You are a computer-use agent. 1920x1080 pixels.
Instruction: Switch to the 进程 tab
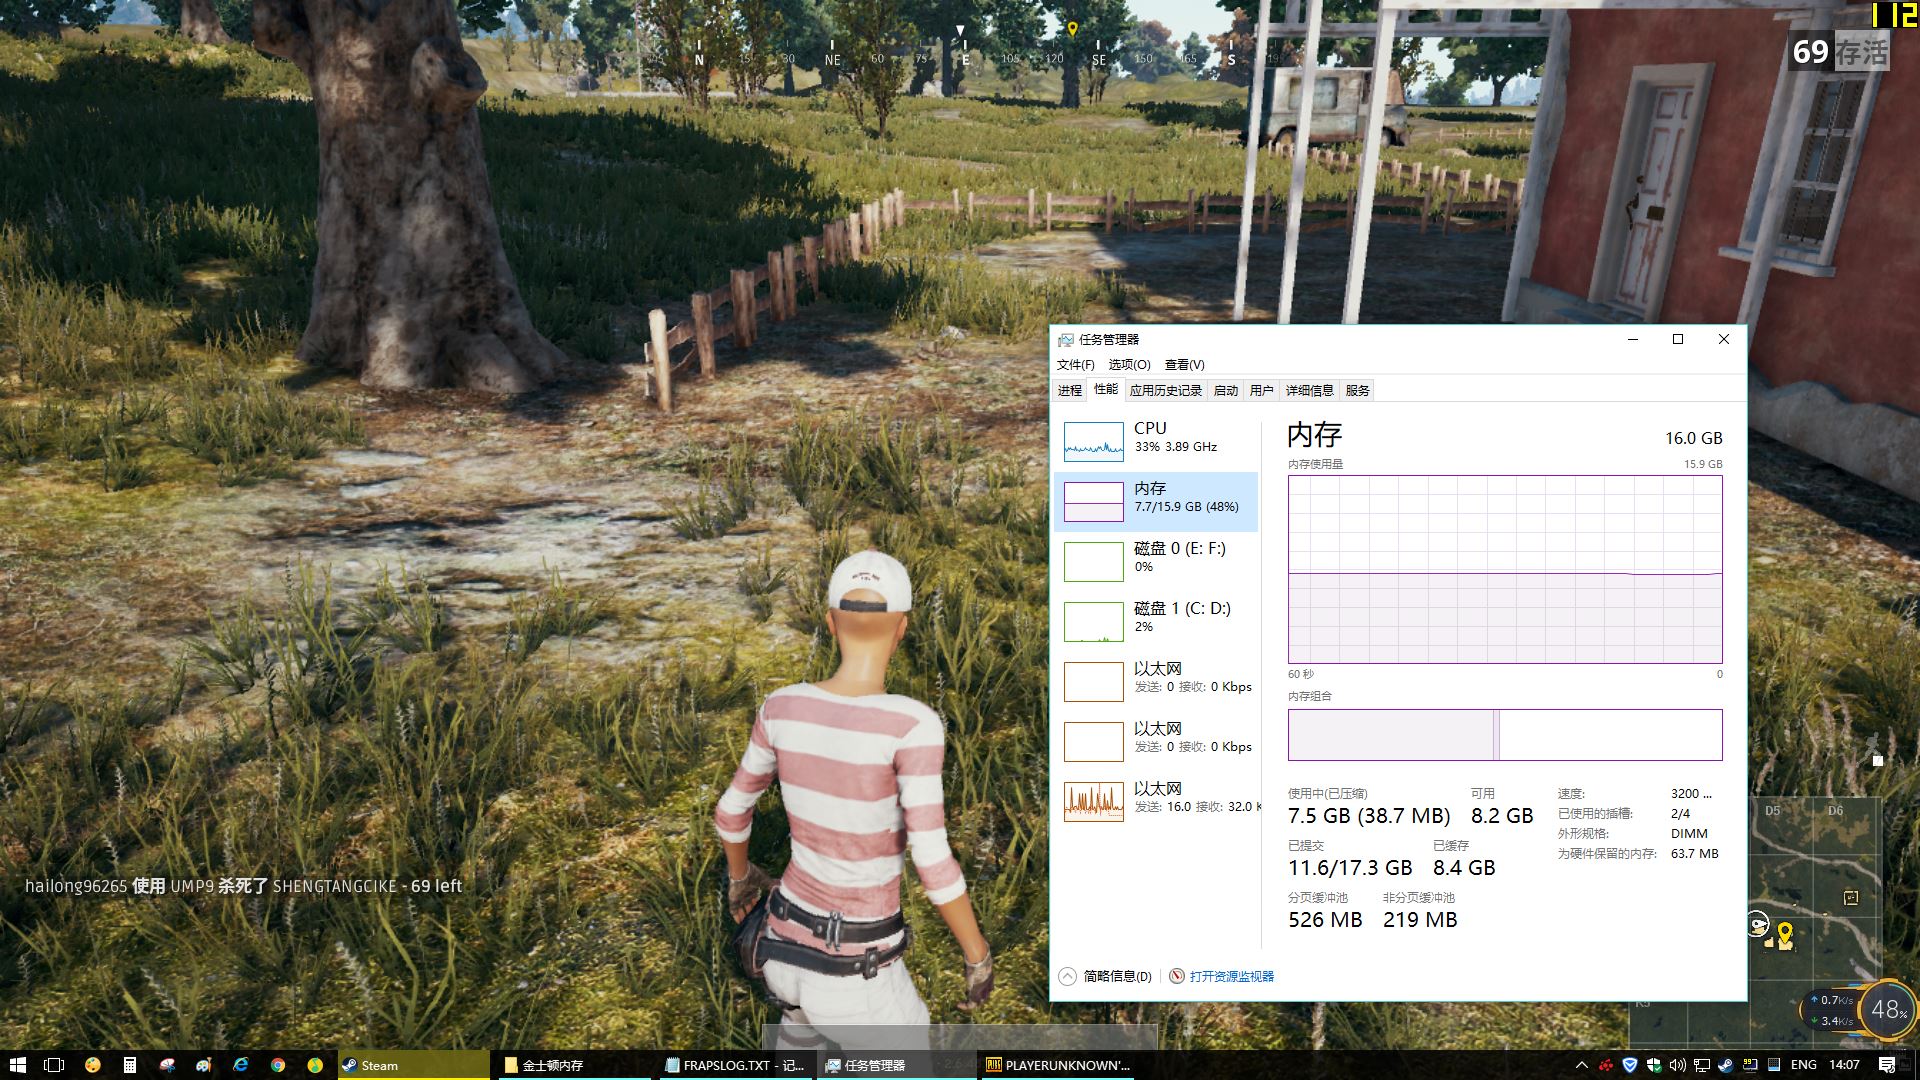1070,391
